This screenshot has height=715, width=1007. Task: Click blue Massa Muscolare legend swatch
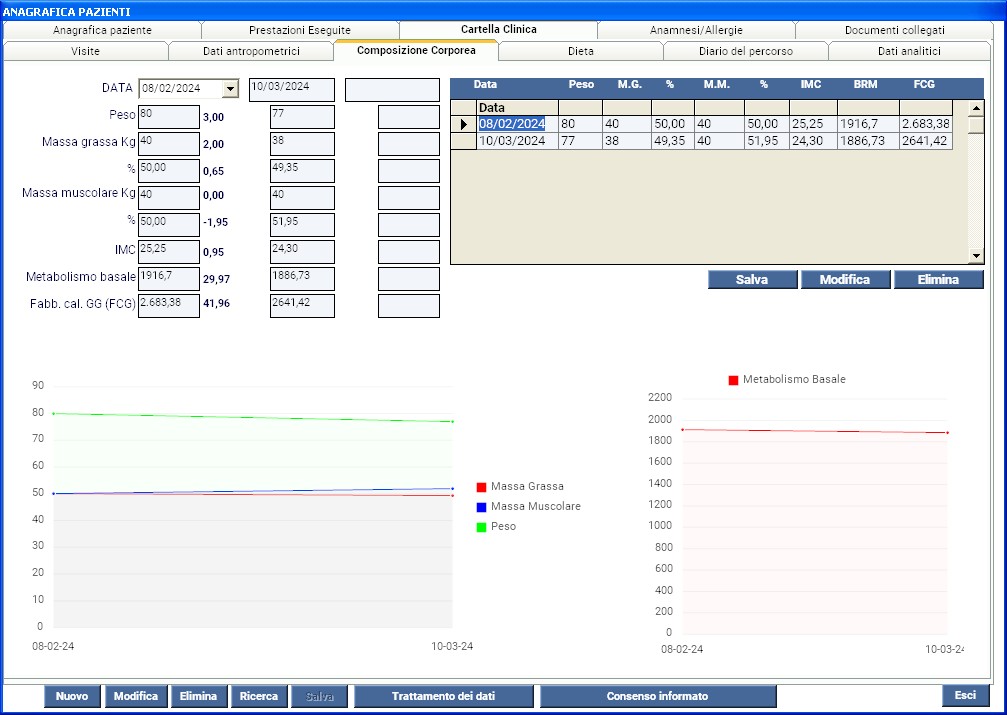481,507
